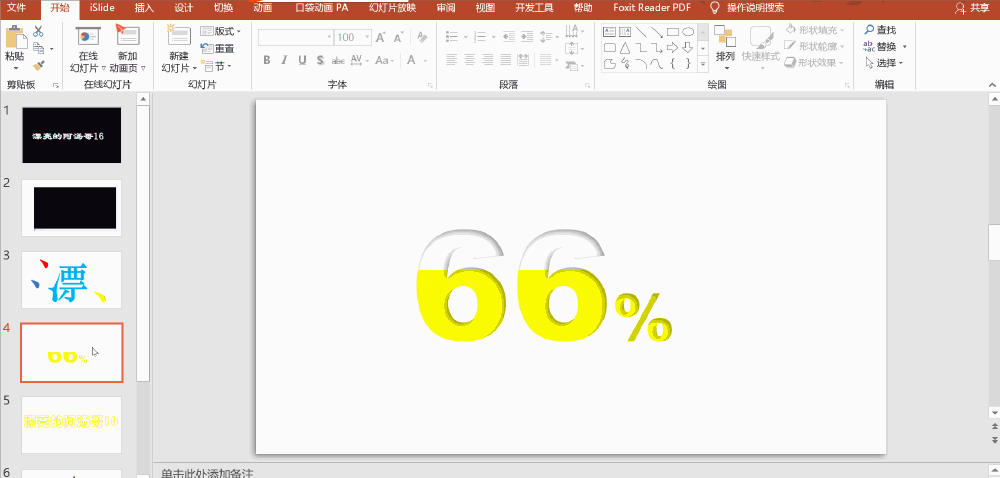Open font group dialog launcher
The width and height of the screenshot is (1000, 478).
(430, 85)
